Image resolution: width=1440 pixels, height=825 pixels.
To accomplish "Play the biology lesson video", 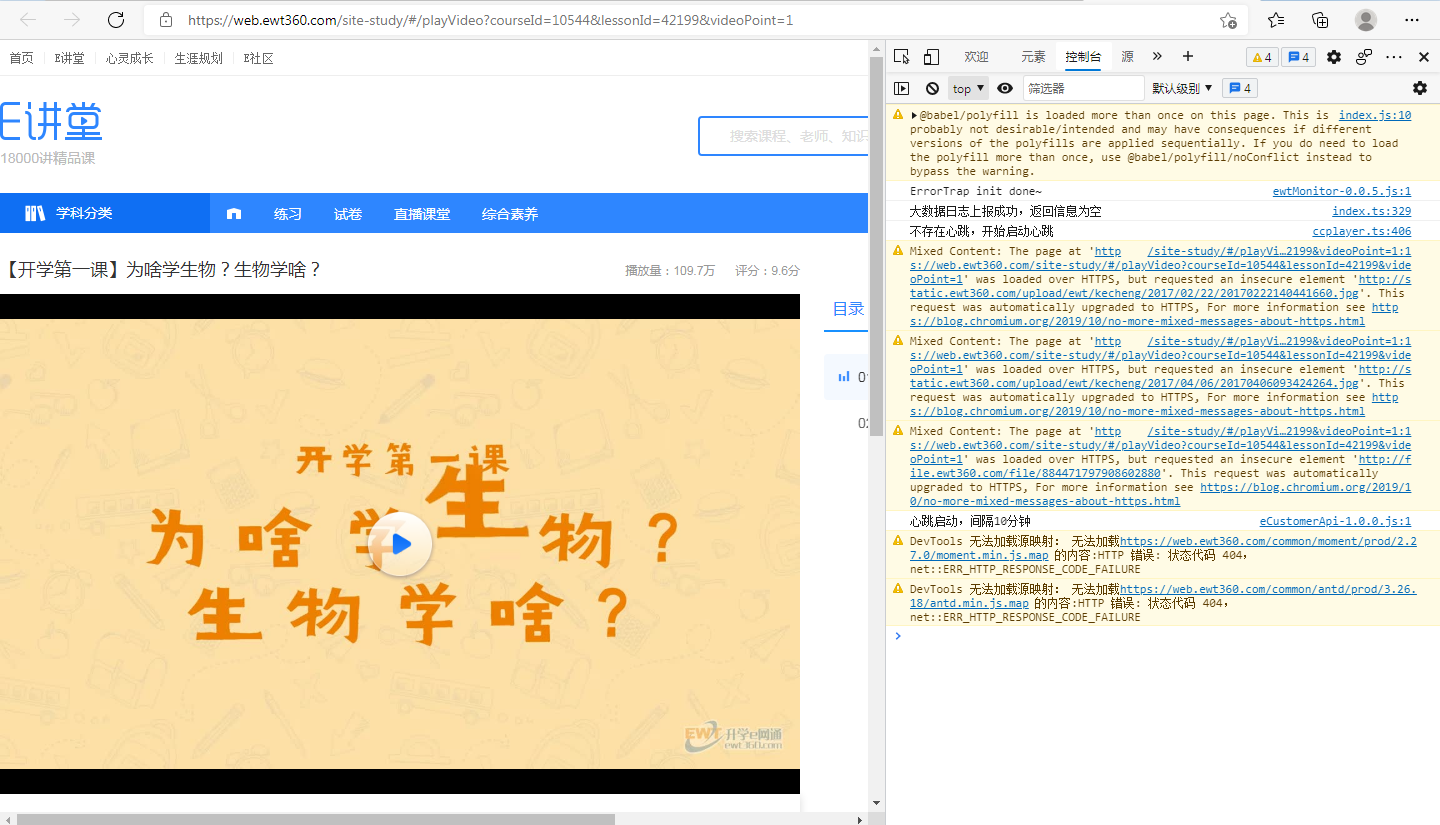I will tap(399, 543).
